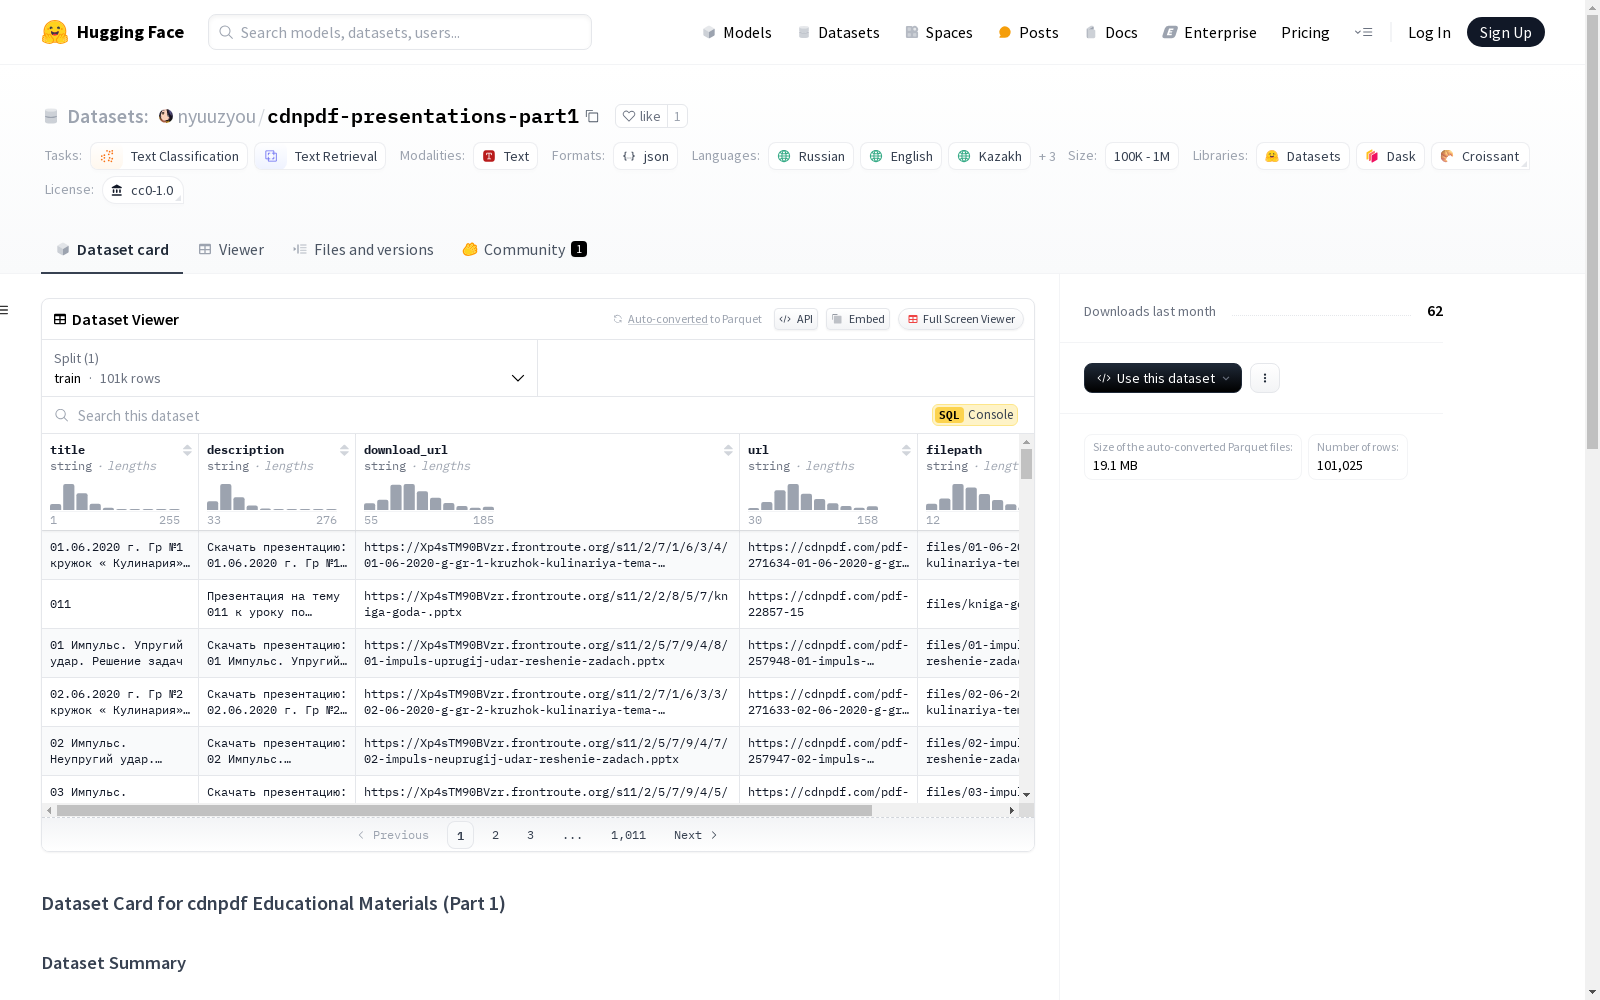Switch to the Viewer tab
Screen dimensions: 1600x1000
tap(231, 249)
